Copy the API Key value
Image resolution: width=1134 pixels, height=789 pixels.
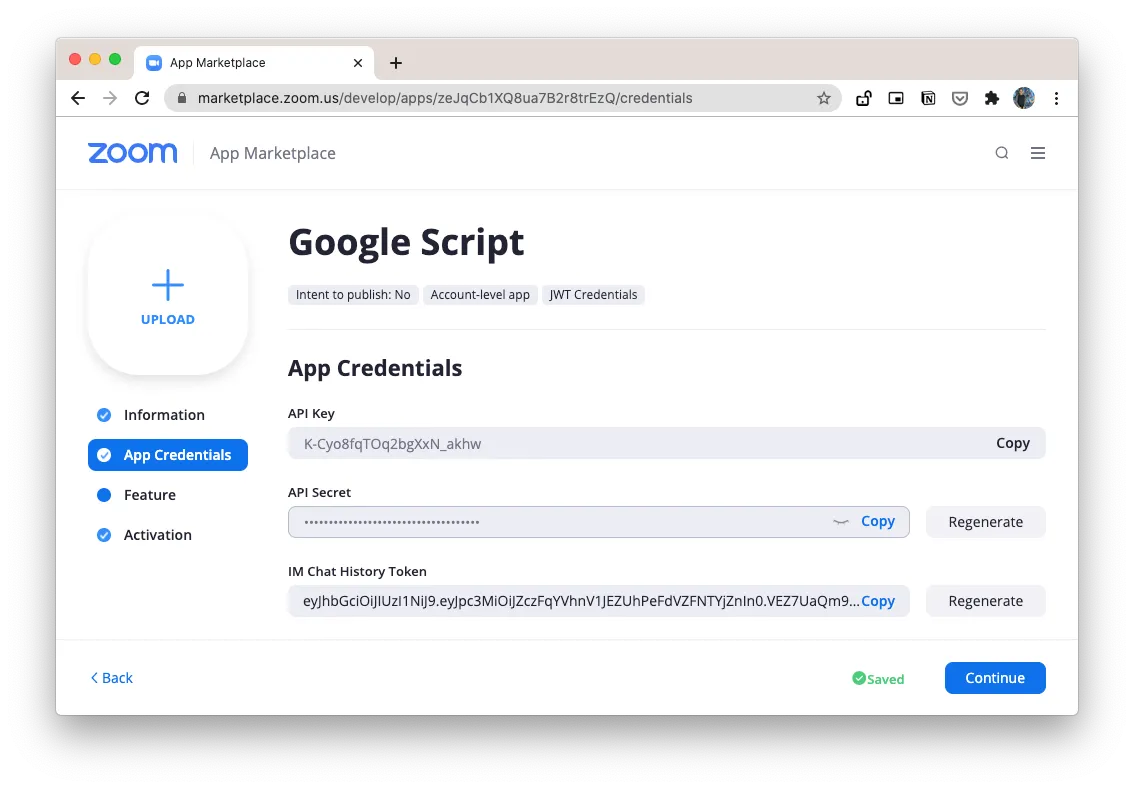pos(1013,443)
